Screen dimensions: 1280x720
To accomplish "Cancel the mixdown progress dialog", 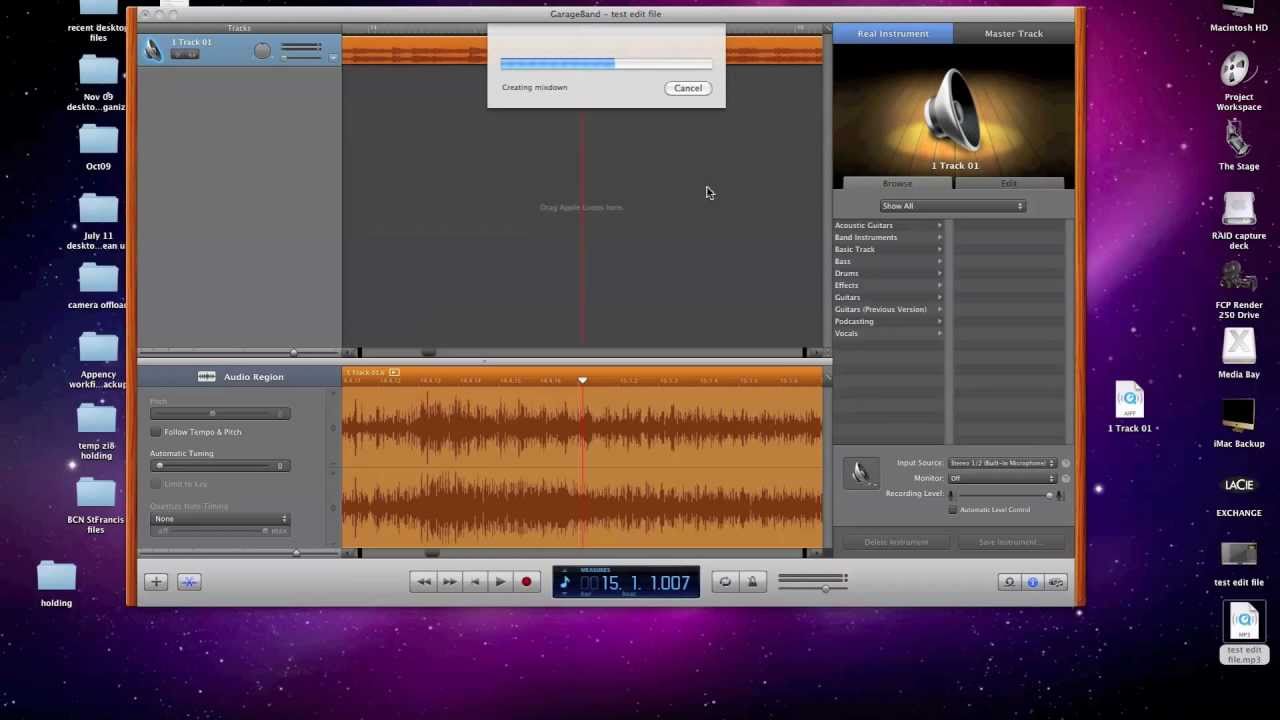I will [x=688, y=88].
